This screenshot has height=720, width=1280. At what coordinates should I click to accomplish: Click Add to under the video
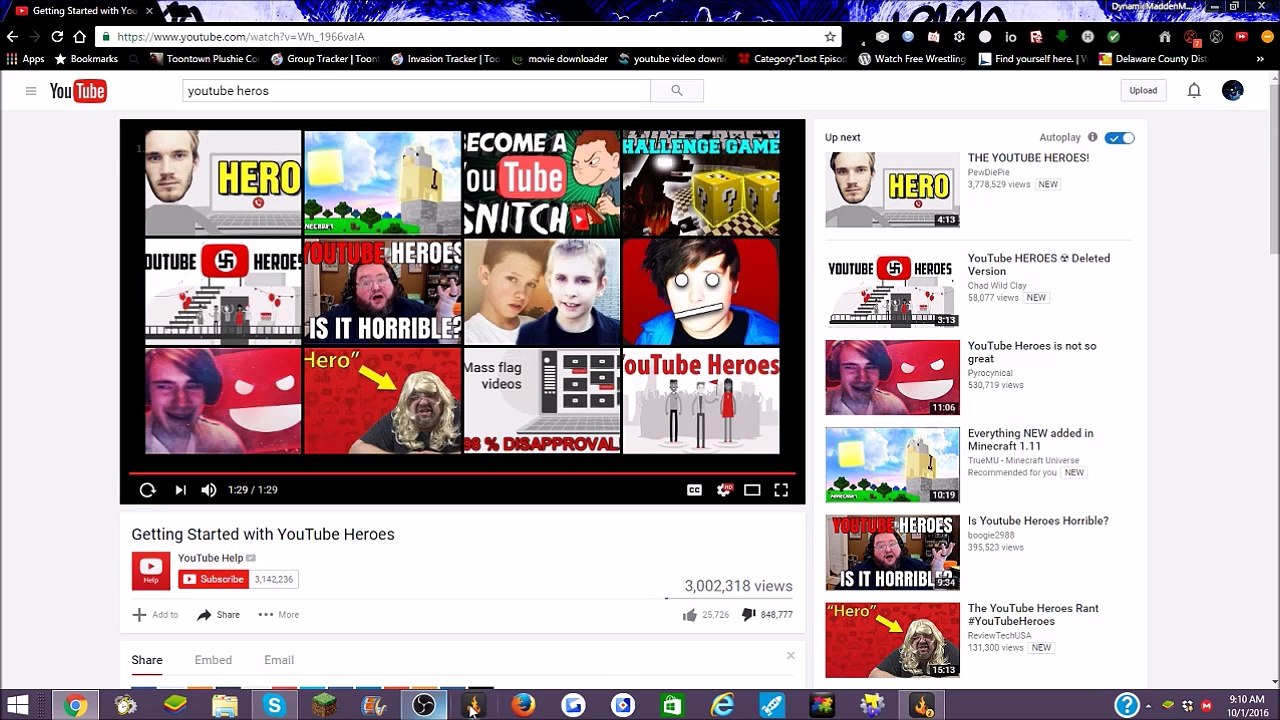(155, 615)
